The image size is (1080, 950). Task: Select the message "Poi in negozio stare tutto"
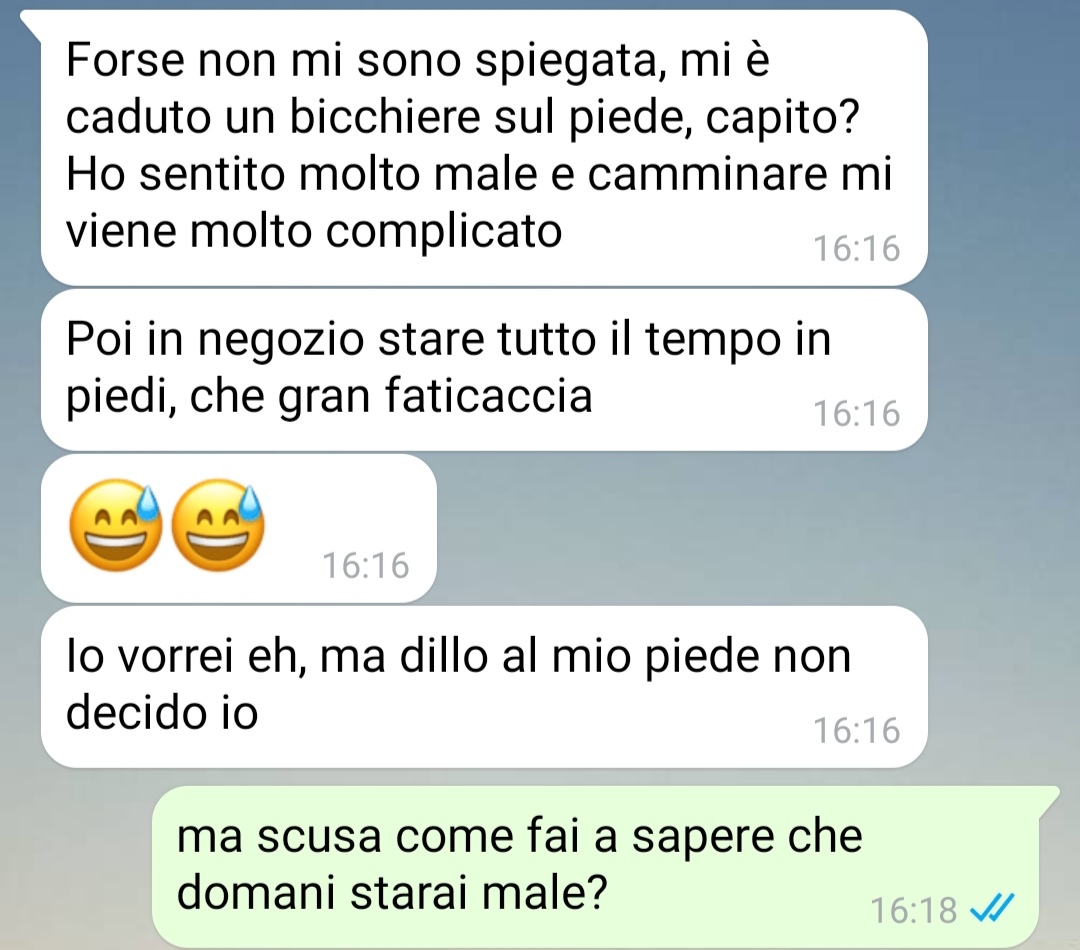click(x=484, y=370)
